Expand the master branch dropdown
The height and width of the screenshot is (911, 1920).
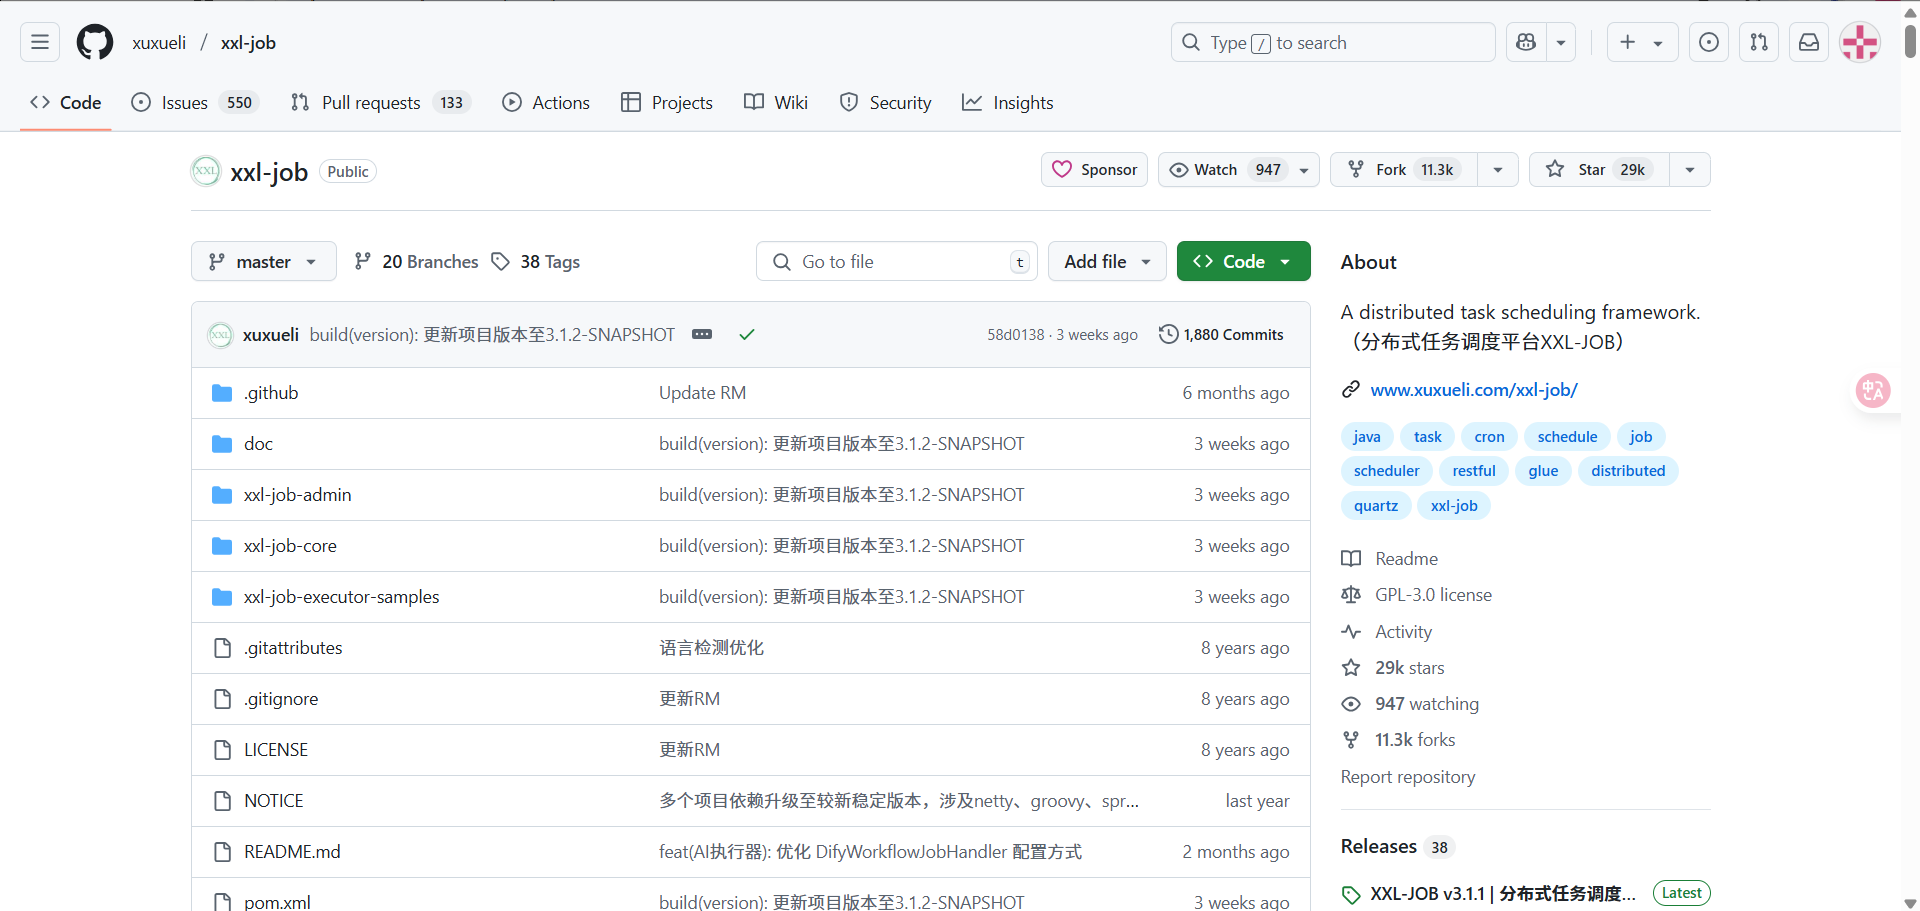263,262
